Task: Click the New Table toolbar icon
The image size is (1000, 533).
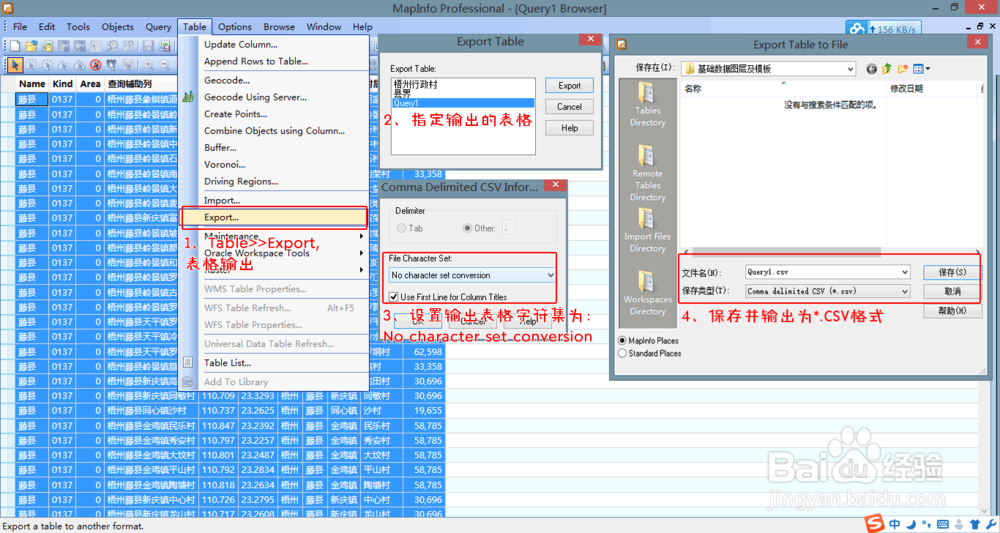Action: (14, 46)
